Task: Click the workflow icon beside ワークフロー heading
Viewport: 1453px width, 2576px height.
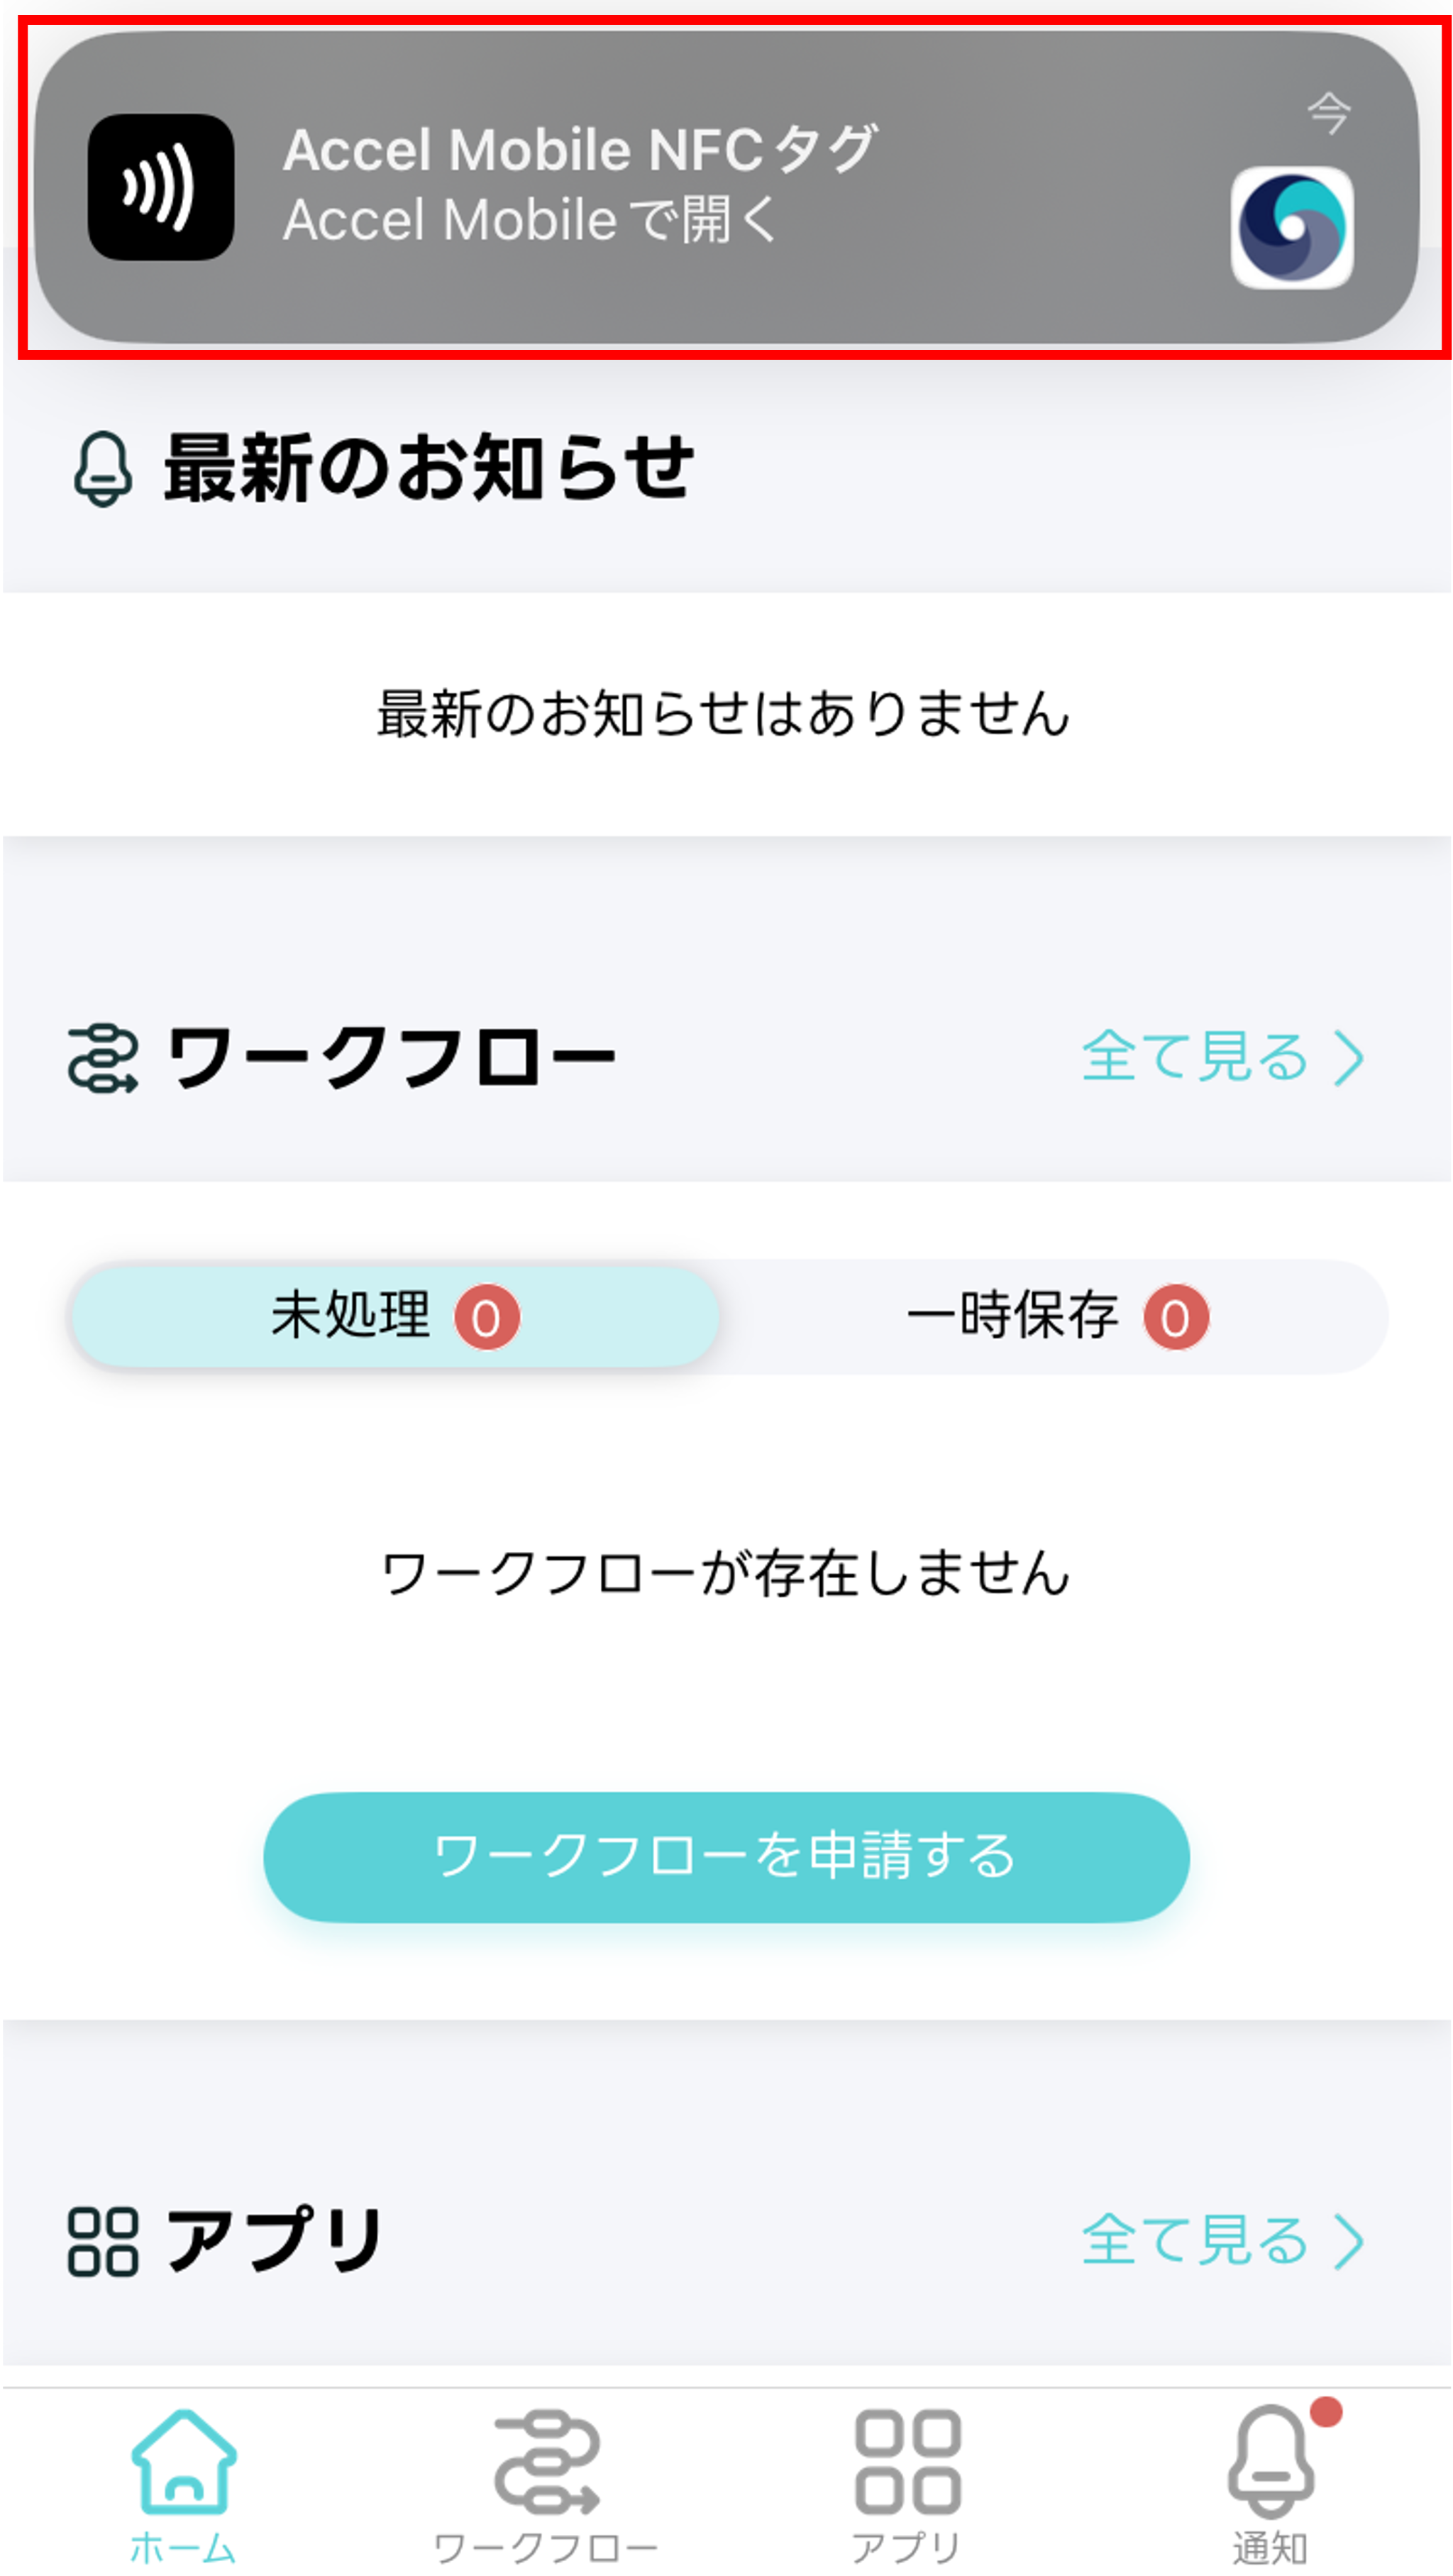Action: (102, 1058)
